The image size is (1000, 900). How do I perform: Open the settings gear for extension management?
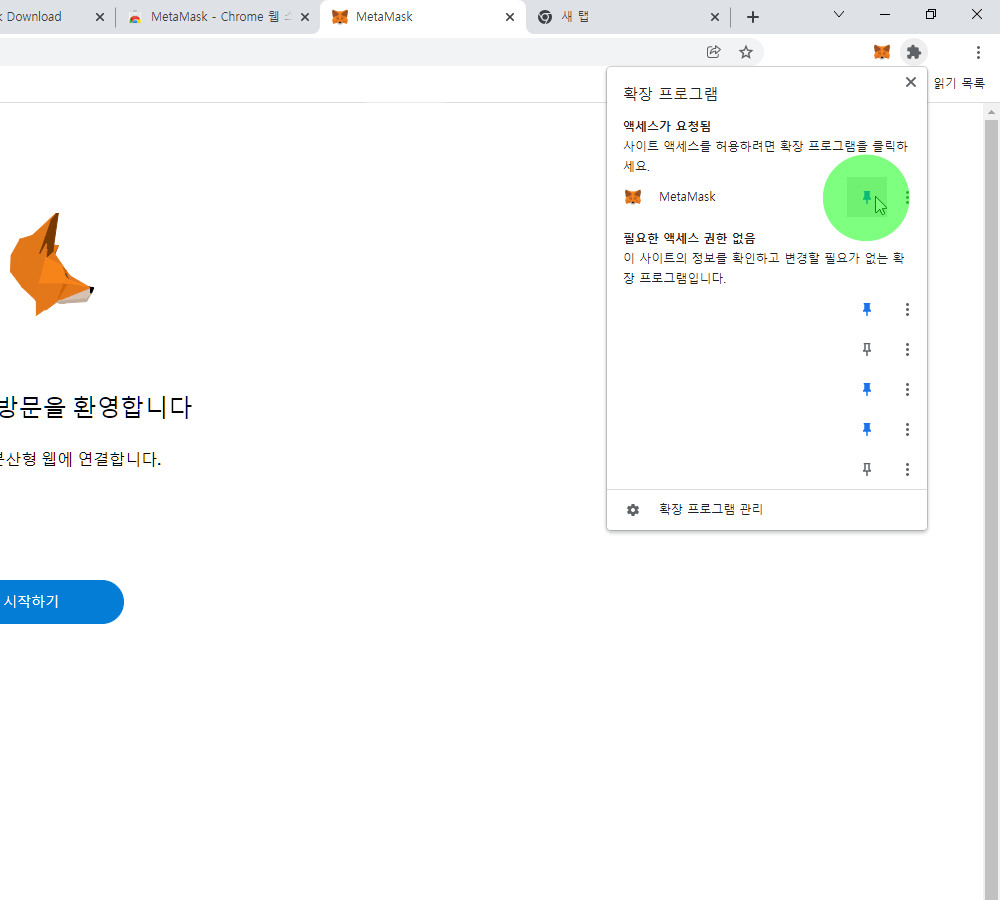click(x=633, y=509)
